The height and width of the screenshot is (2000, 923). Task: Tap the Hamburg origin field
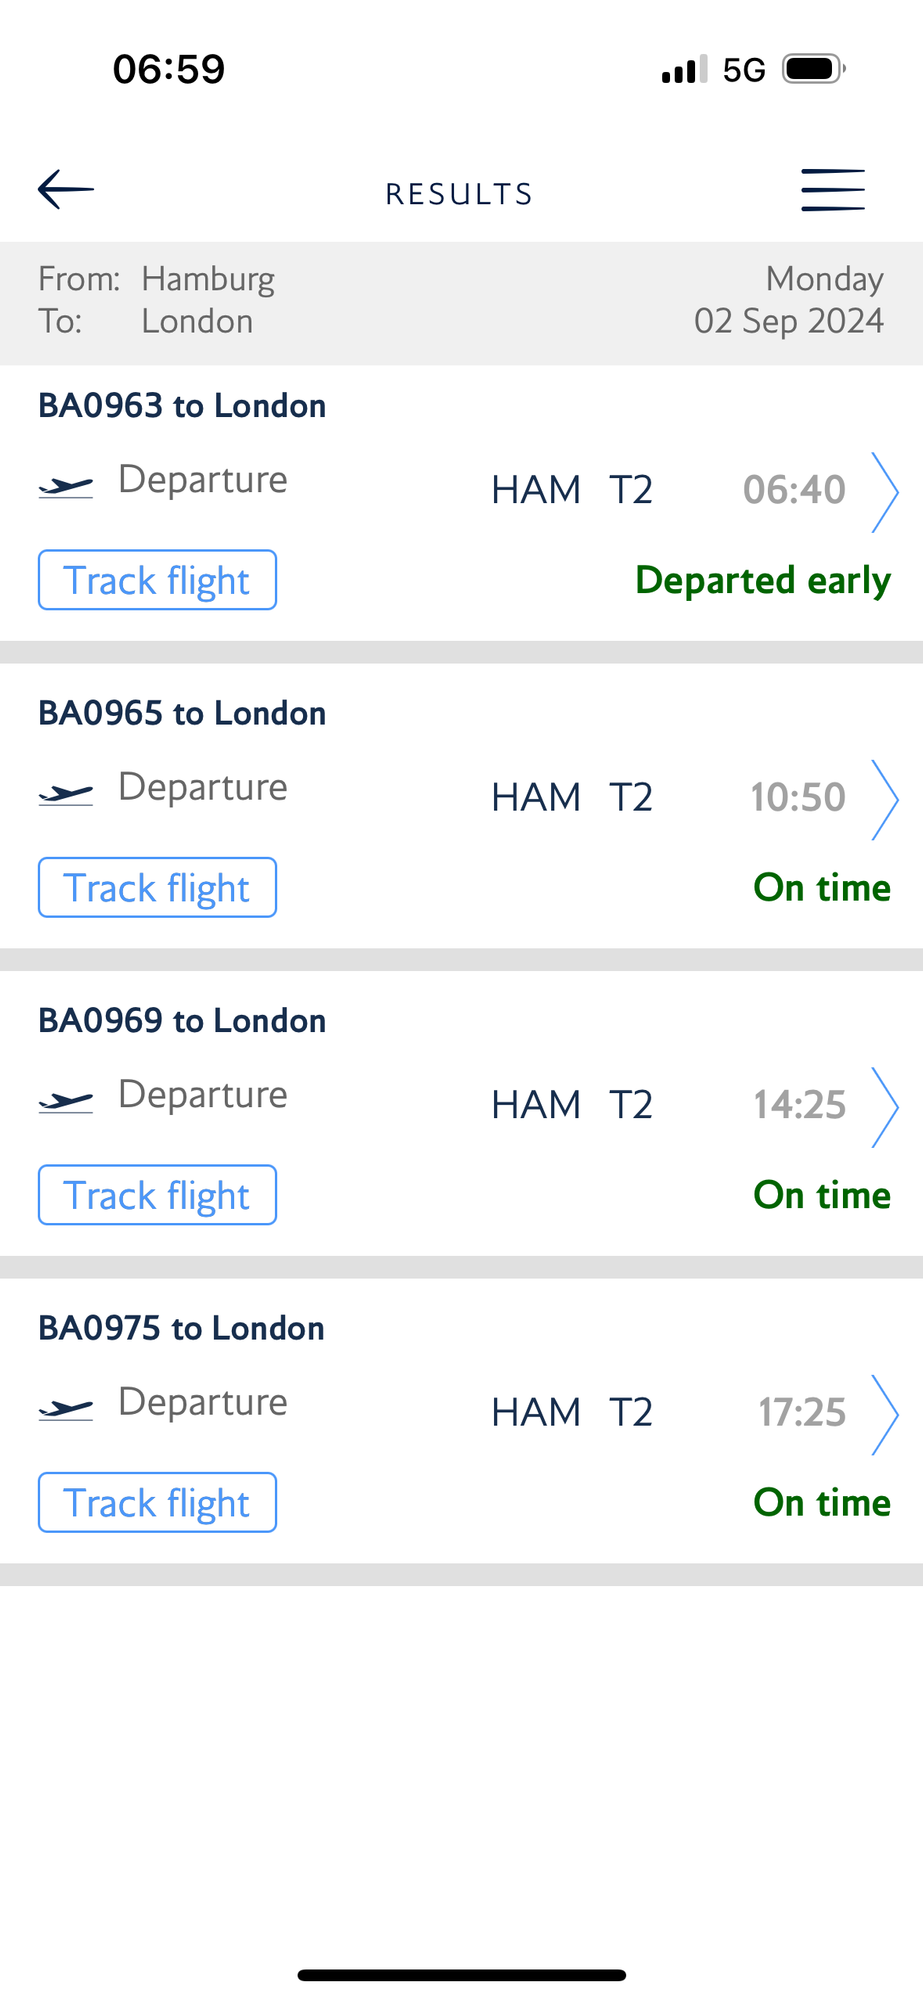[208, 279]
